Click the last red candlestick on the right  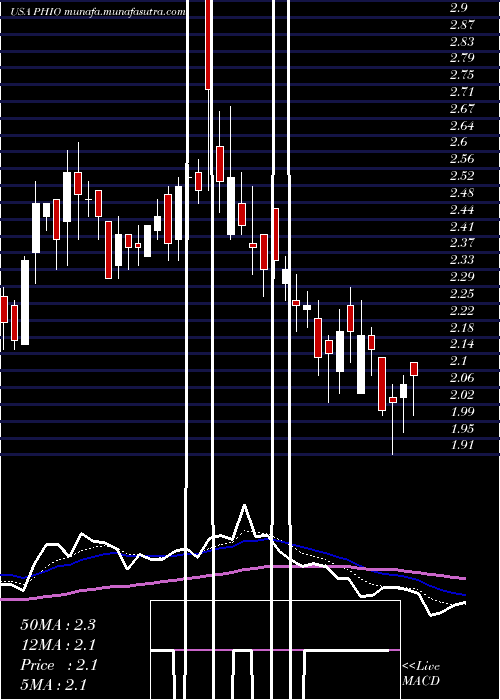414,369
